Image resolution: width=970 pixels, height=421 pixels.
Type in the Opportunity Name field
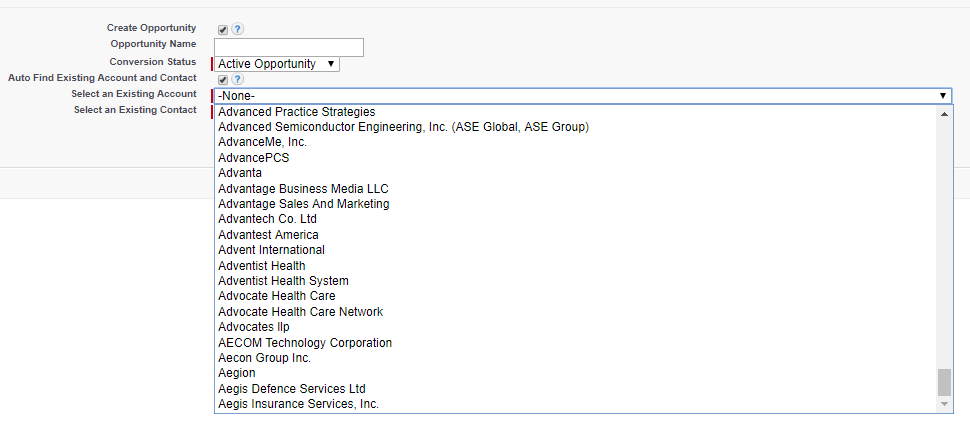288,47
